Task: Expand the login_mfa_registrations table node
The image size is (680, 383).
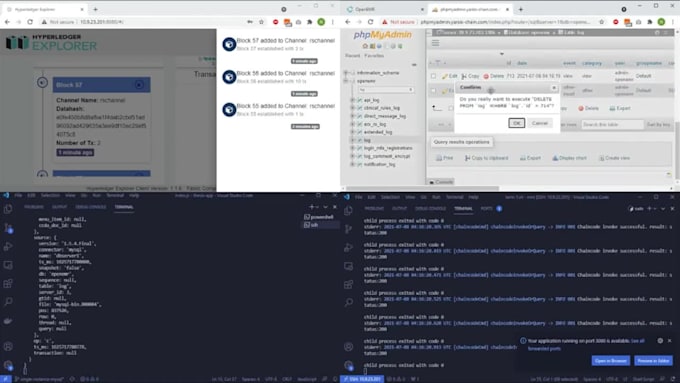Action: click(x=353, y=148)
